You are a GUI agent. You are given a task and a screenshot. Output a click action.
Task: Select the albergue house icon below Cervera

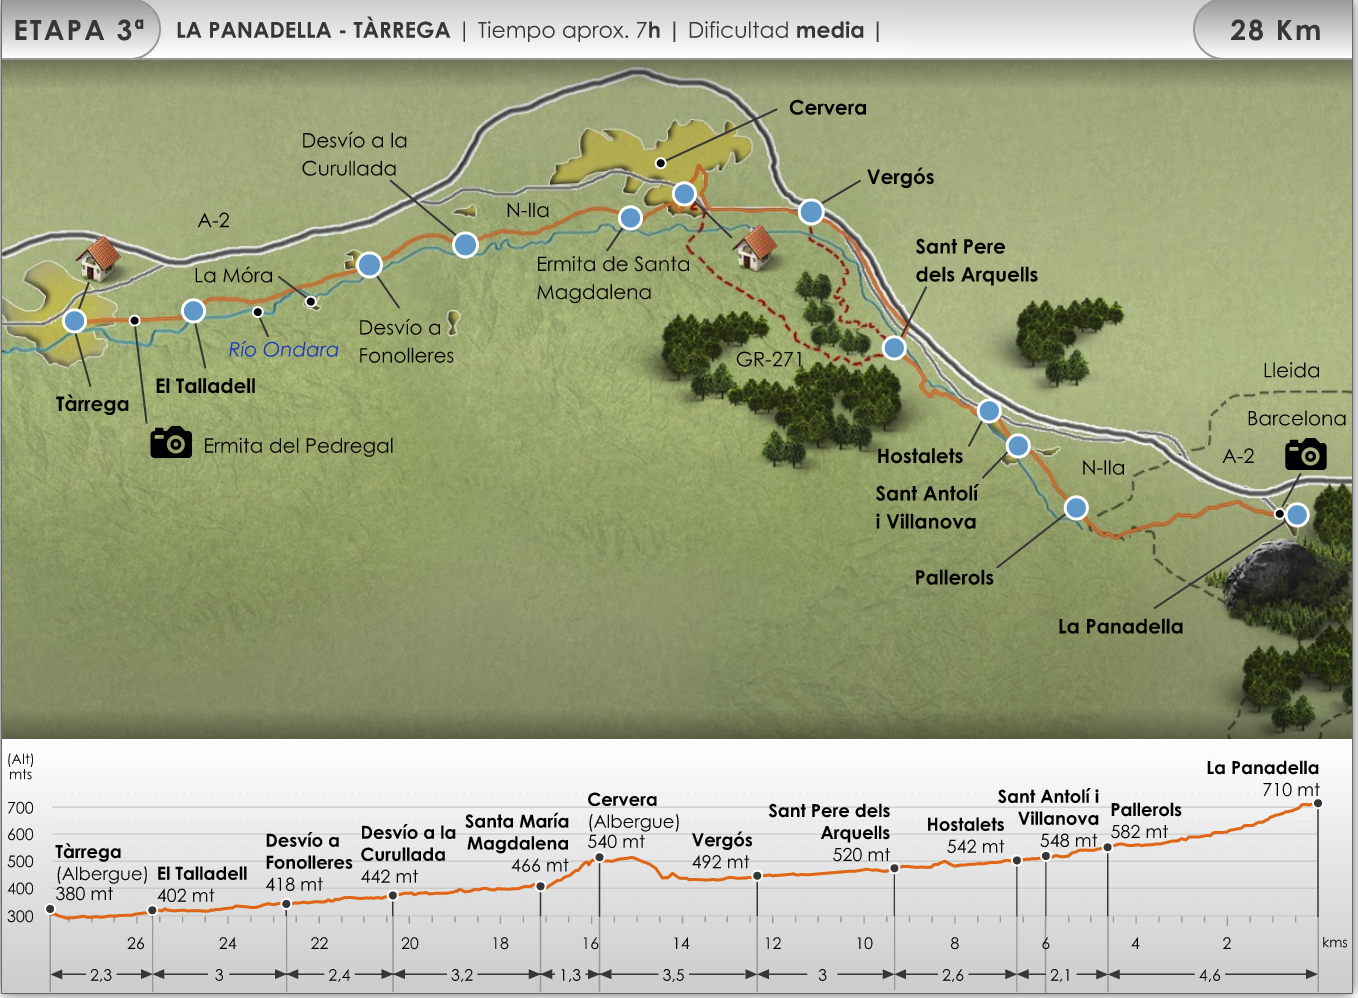pos(755,247)
